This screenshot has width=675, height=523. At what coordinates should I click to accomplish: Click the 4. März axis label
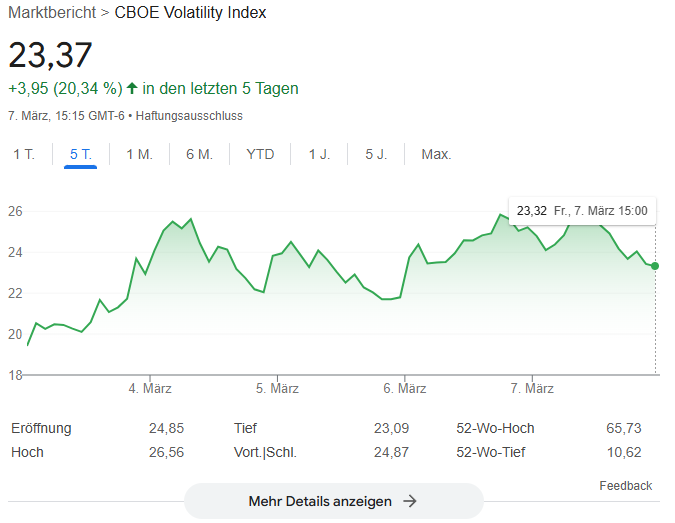pos(150,388)
